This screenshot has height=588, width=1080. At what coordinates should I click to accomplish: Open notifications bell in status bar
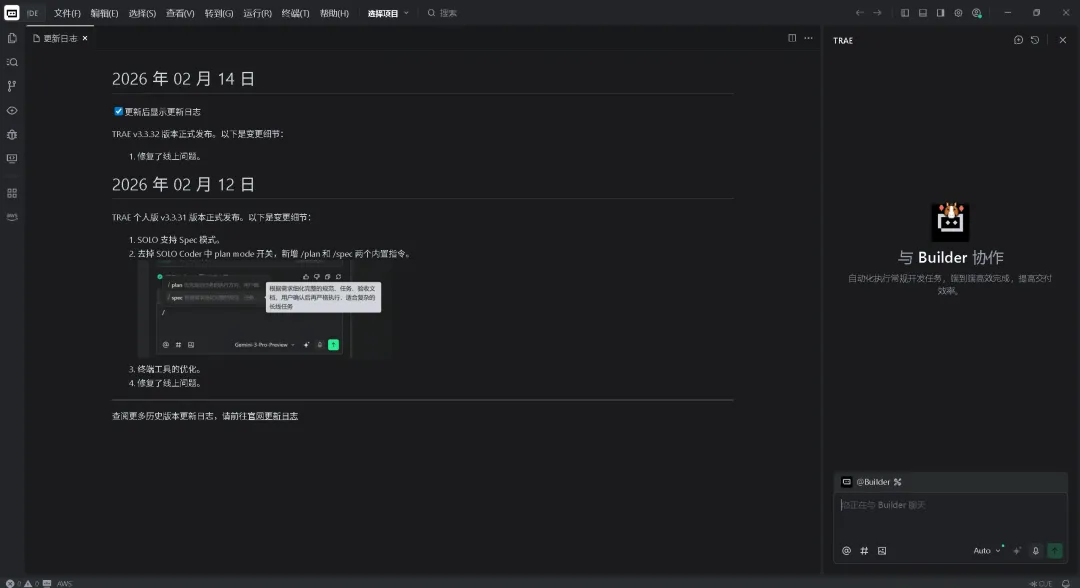click(x=1066, y=583)
